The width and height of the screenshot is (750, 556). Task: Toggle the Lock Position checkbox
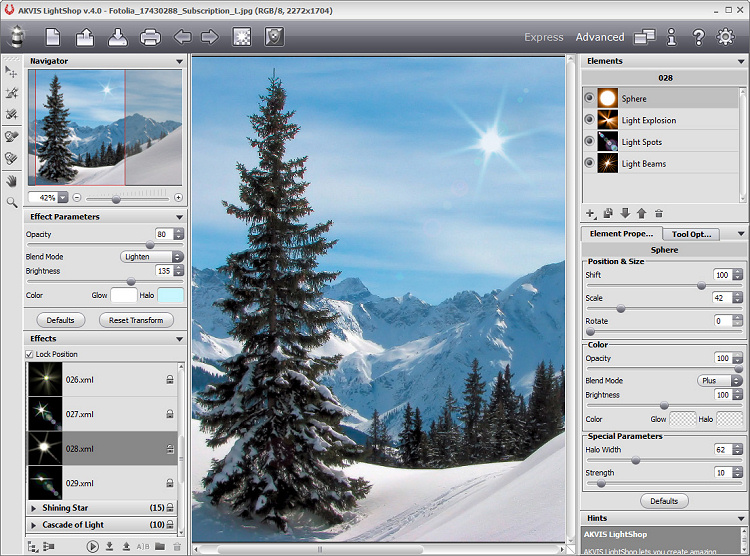[x=29, y=354]
